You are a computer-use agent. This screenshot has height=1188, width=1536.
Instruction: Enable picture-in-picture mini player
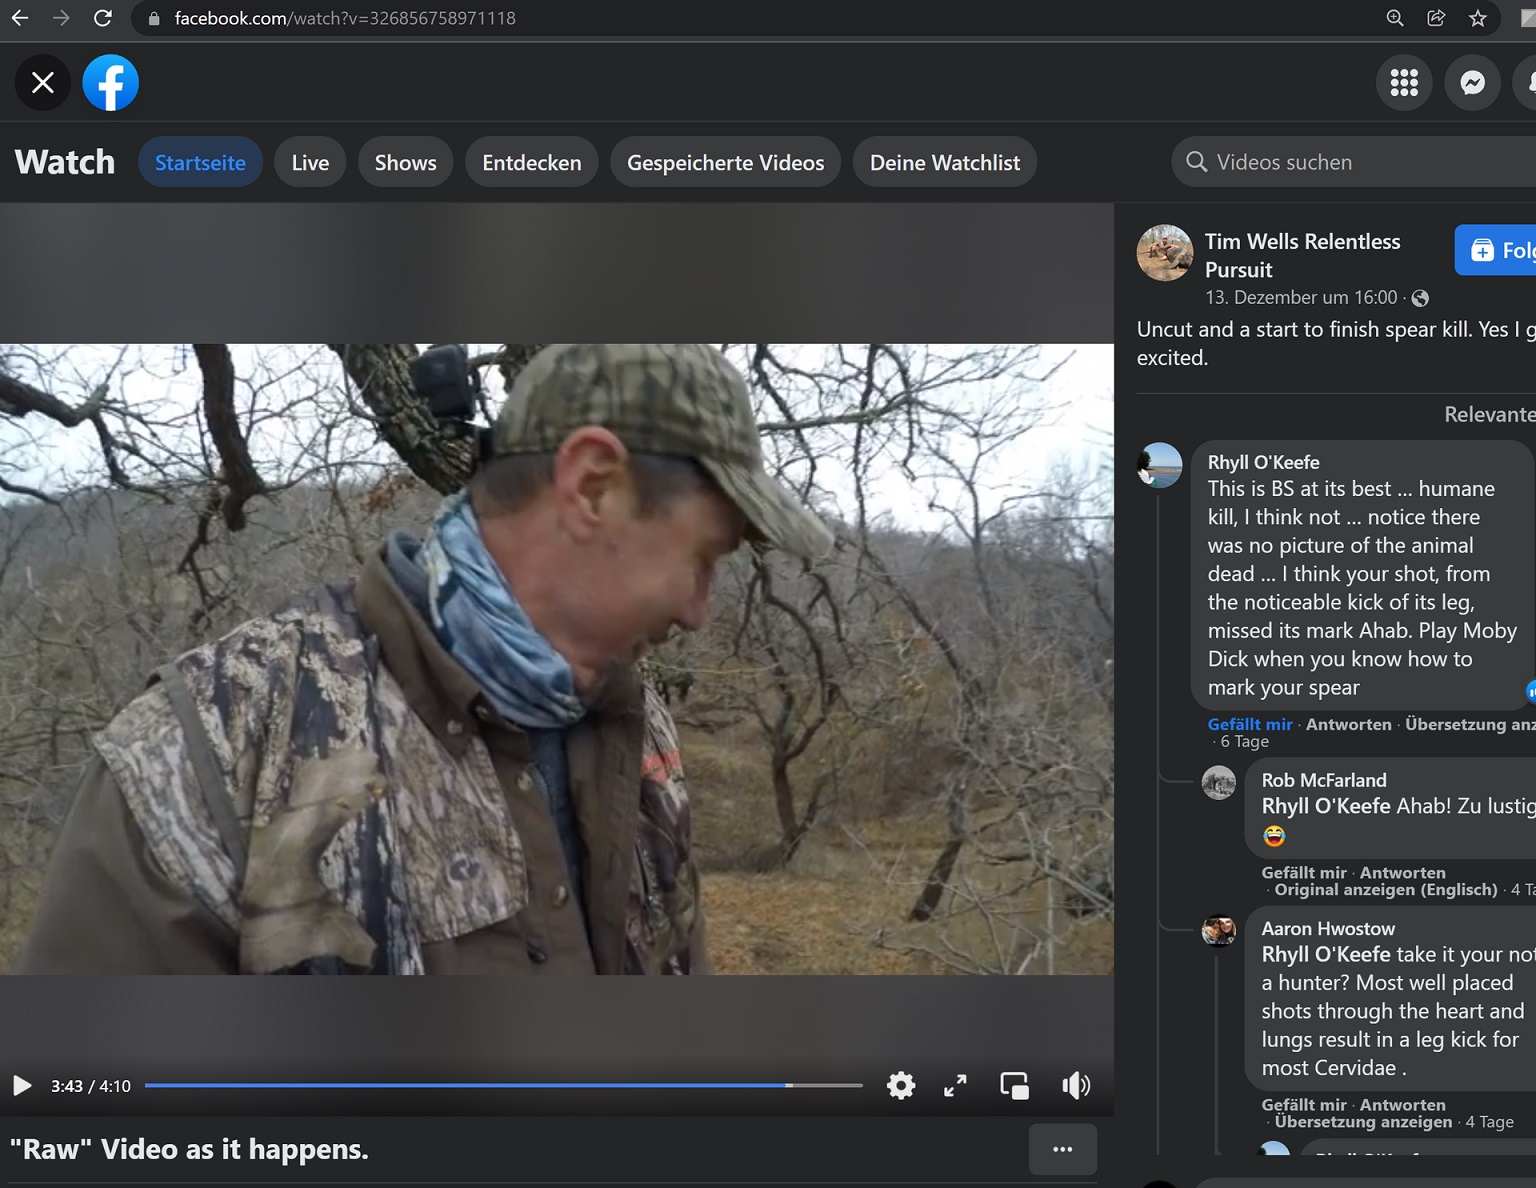click(x=1014, y=1085)
